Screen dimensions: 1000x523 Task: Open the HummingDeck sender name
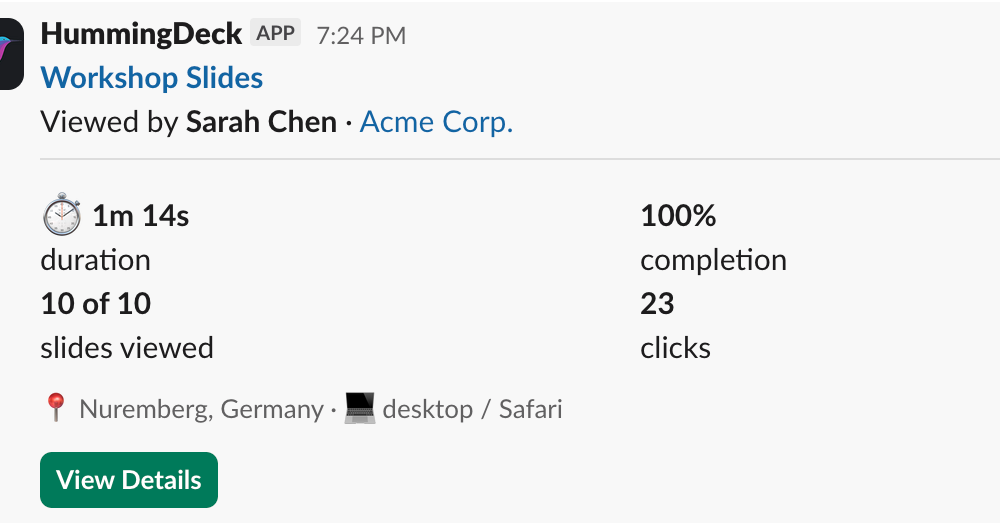tap(141, 34)
